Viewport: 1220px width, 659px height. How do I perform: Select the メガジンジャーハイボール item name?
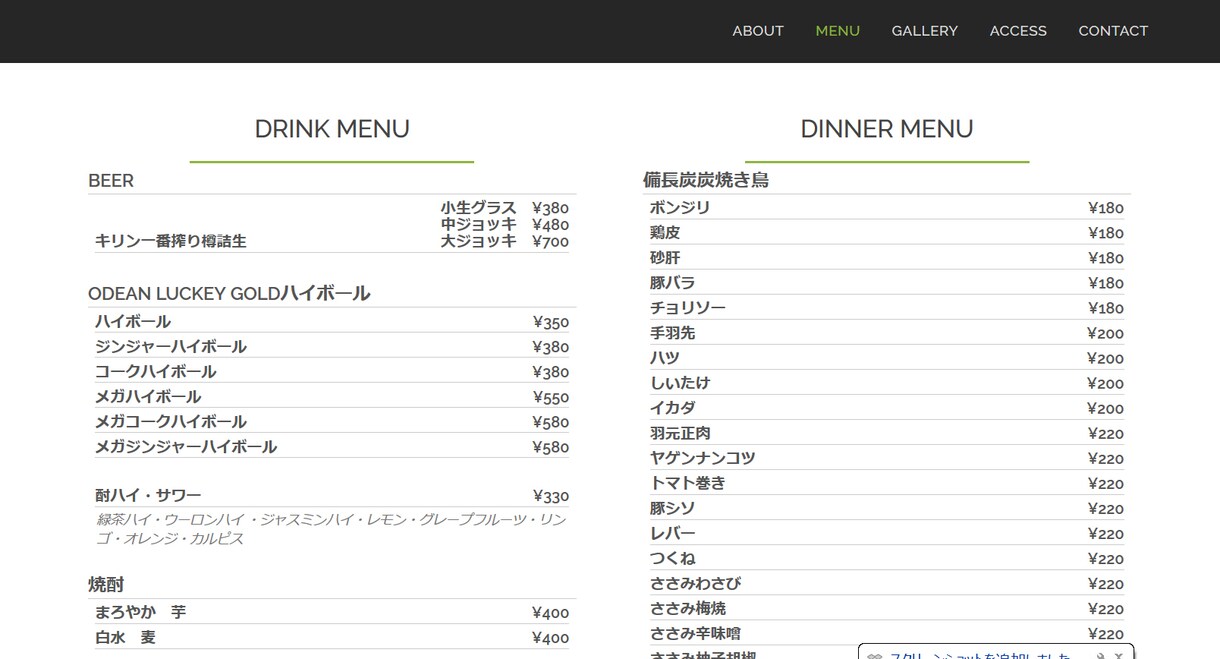click(186, 447)
